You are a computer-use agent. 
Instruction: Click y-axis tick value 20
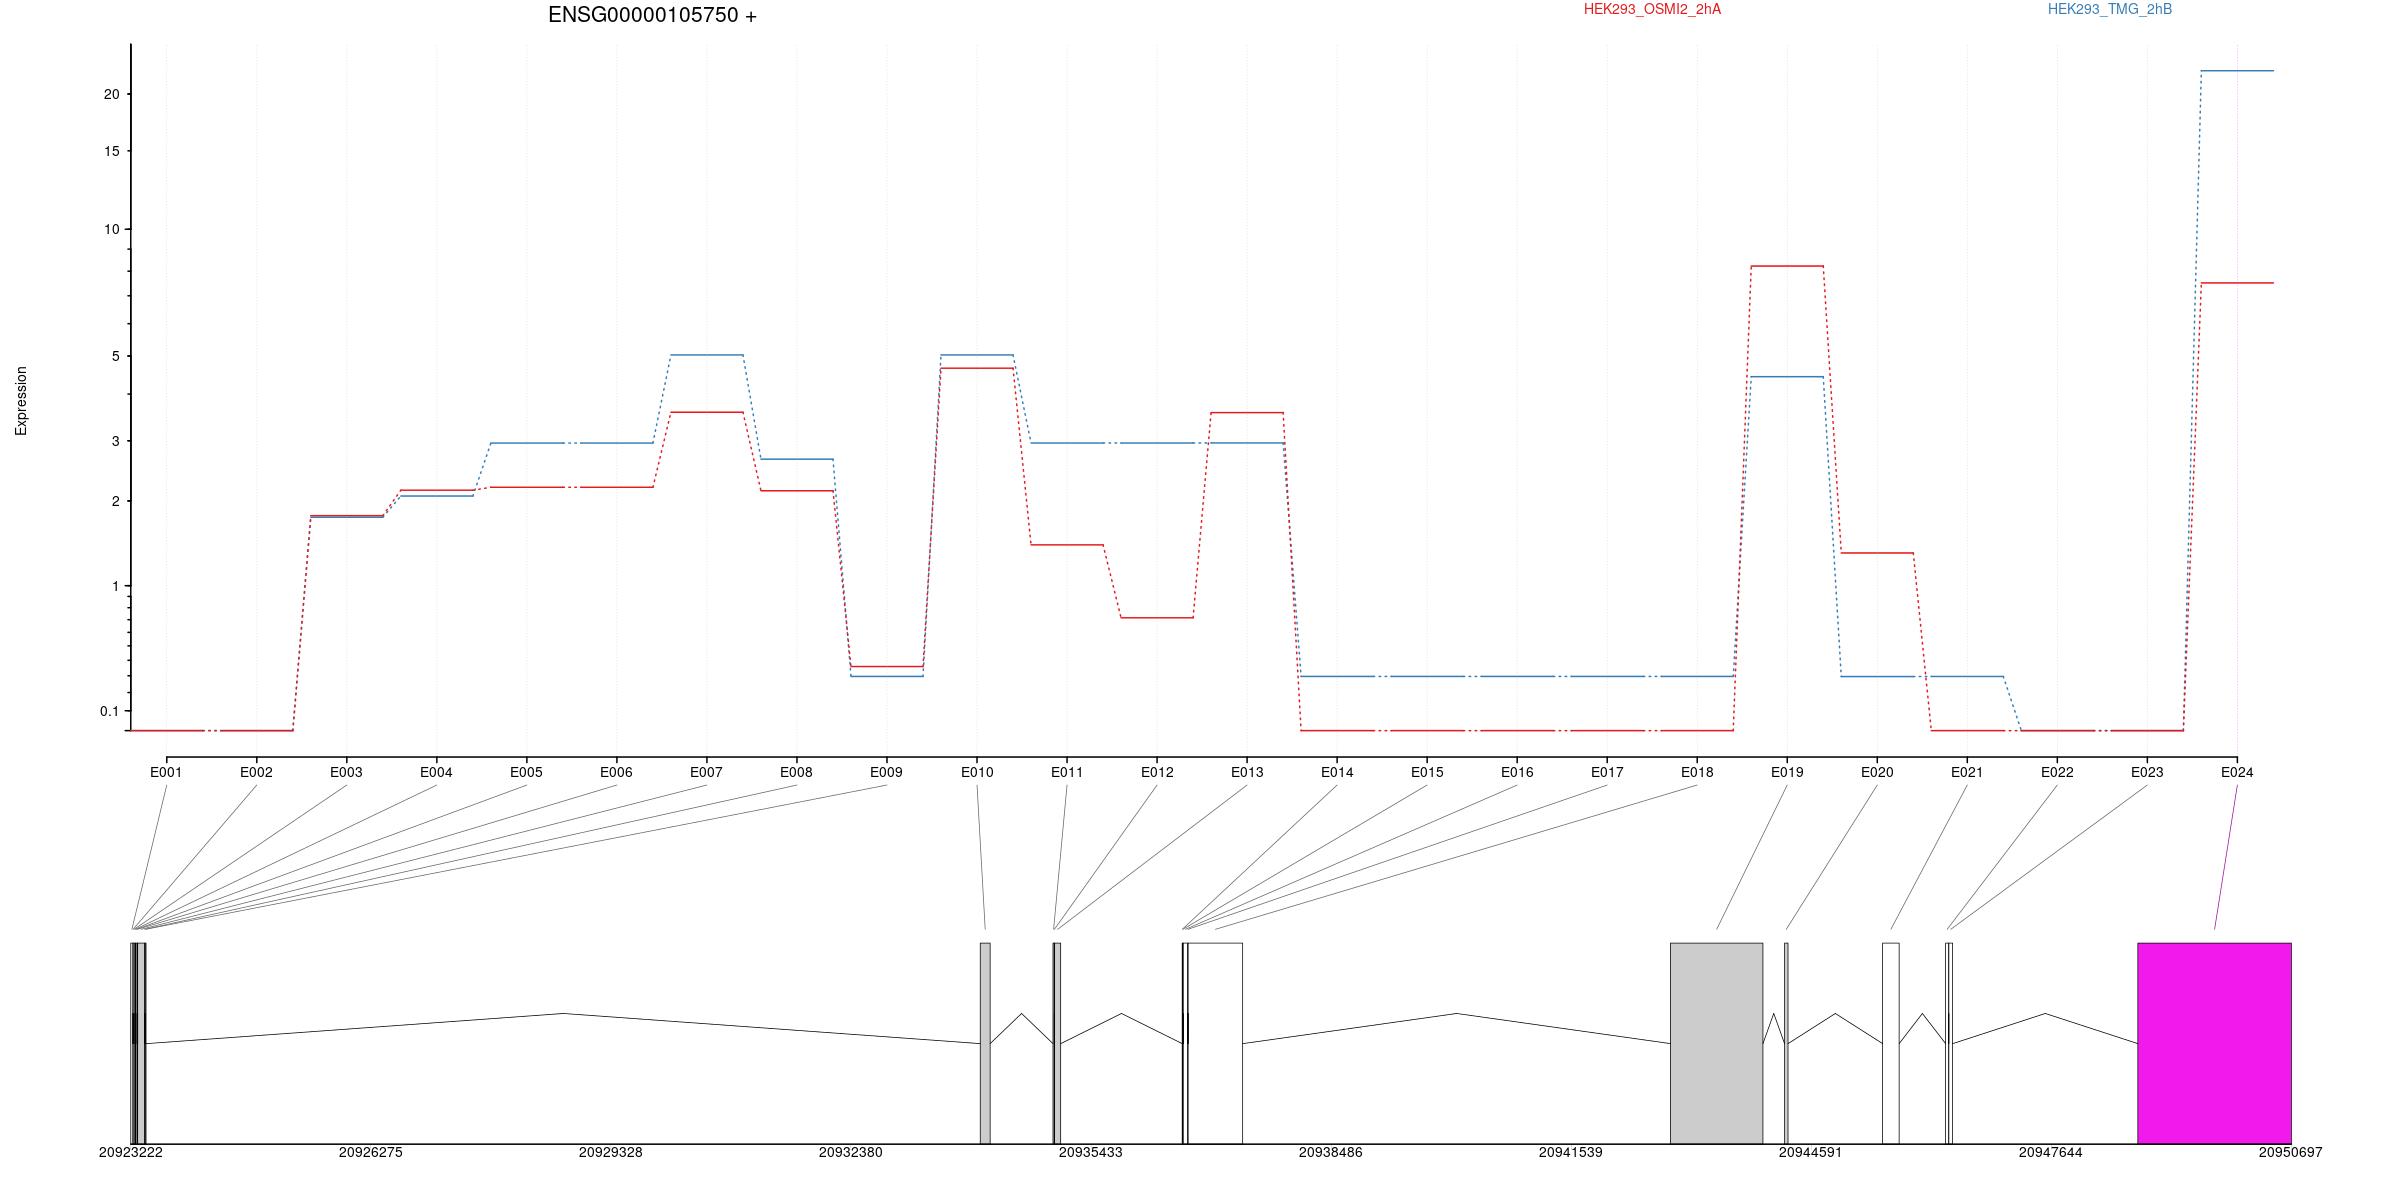click(x=111, y=94)
